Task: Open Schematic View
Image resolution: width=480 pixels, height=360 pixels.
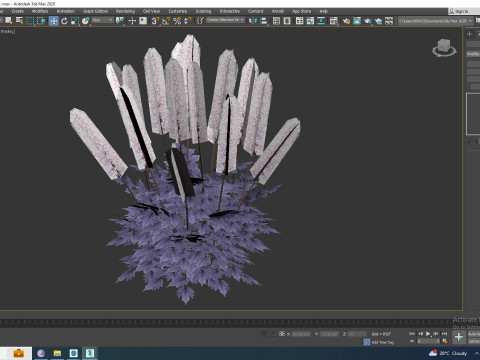Action: (321, 21)
